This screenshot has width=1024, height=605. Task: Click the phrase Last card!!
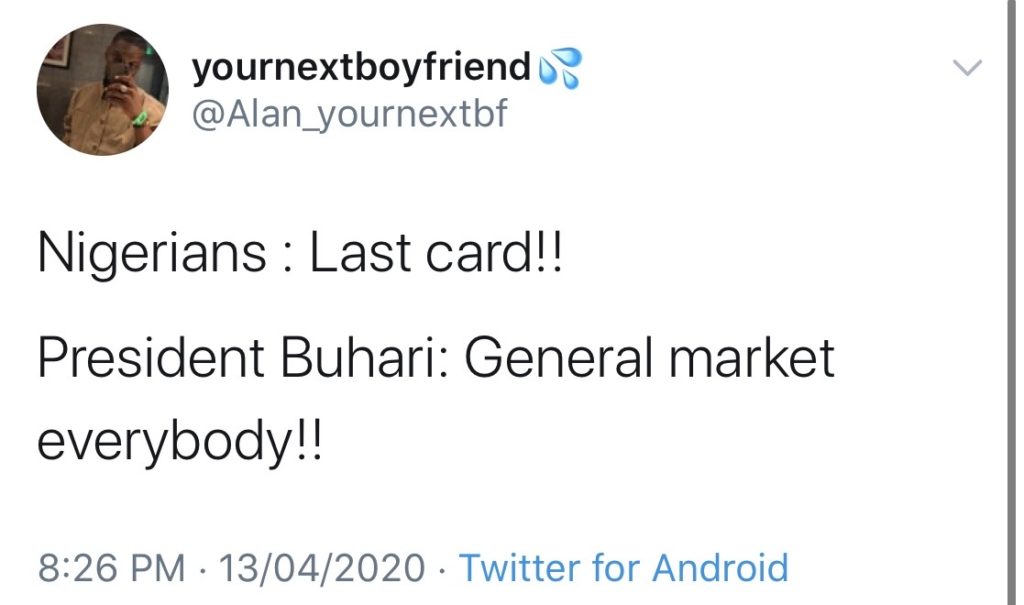436,256
